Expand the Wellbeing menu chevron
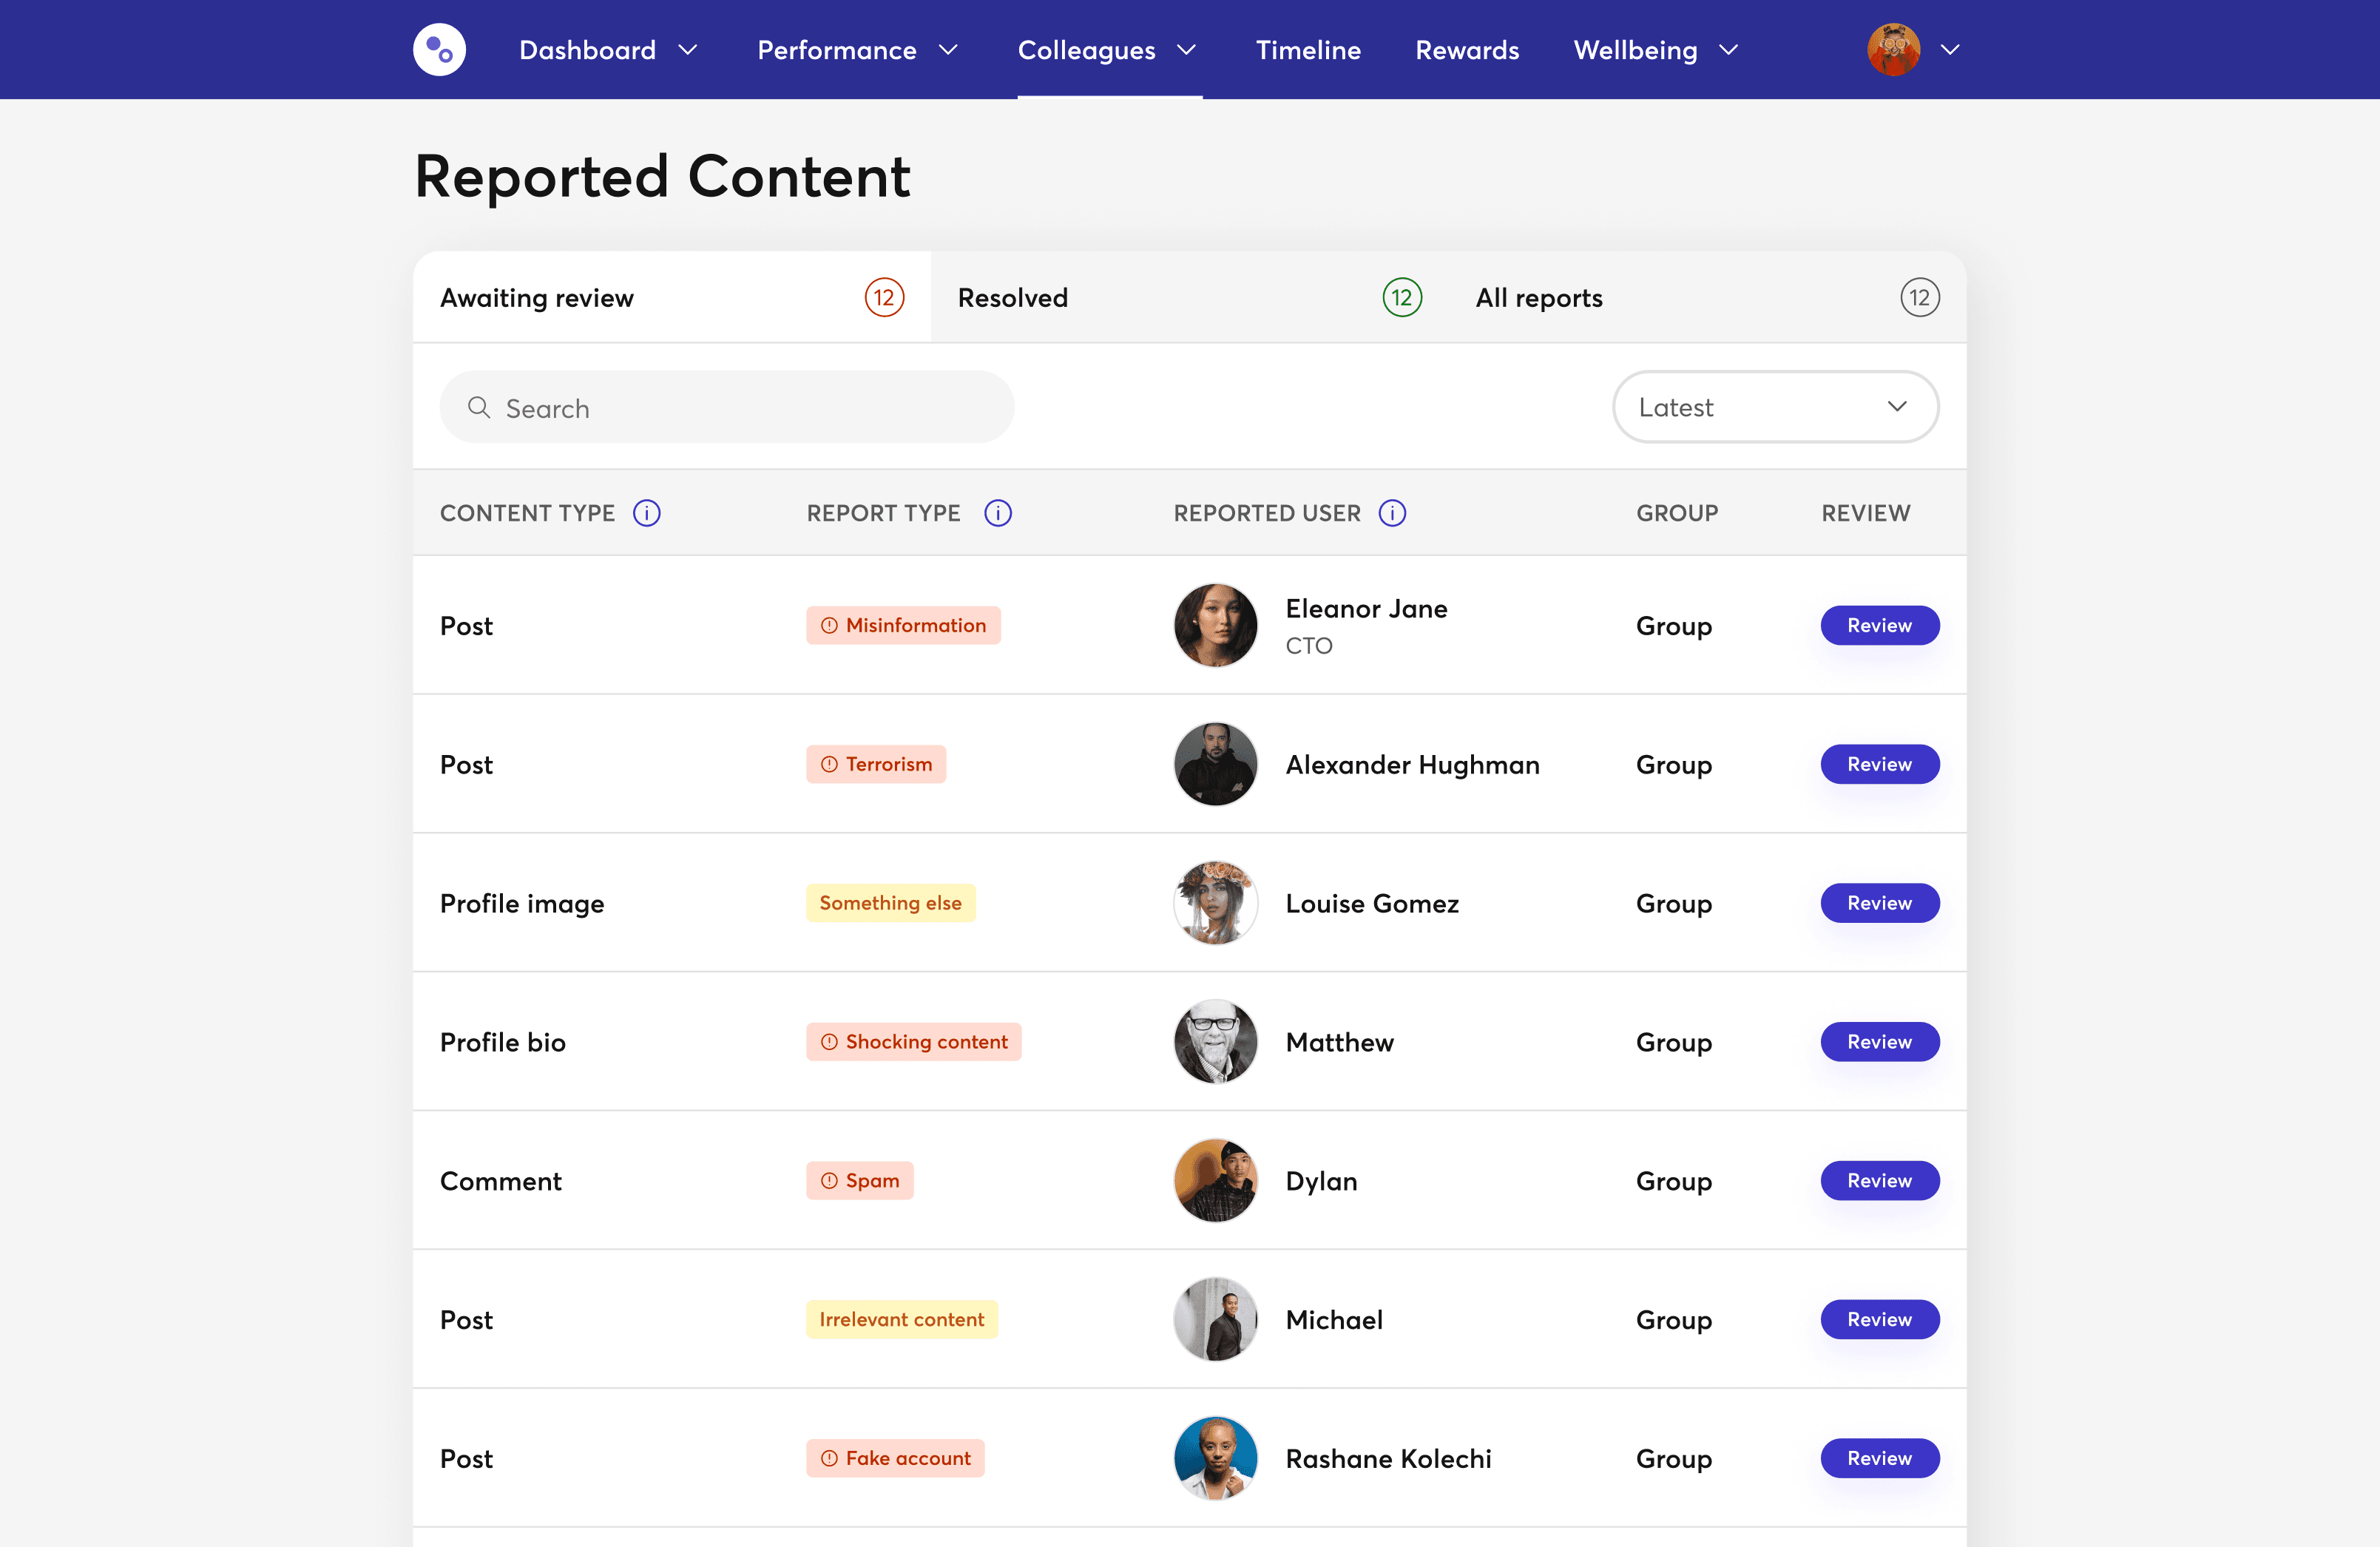The height and width of the screenshot is (1547, 2380). [1729, 50]
